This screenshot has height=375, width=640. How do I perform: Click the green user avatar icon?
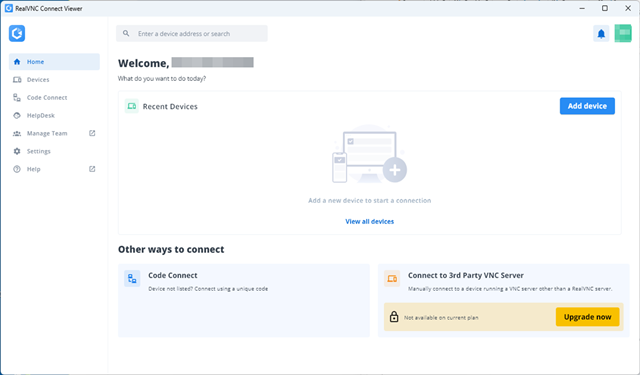623,33
